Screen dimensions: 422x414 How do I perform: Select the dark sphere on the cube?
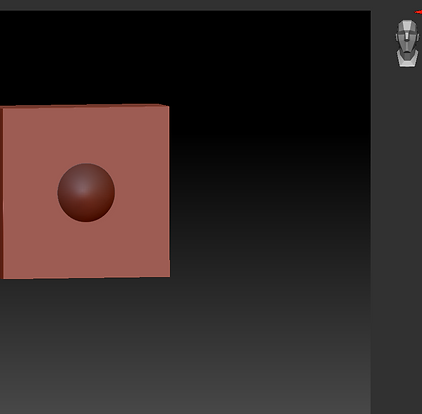[86, 192]
